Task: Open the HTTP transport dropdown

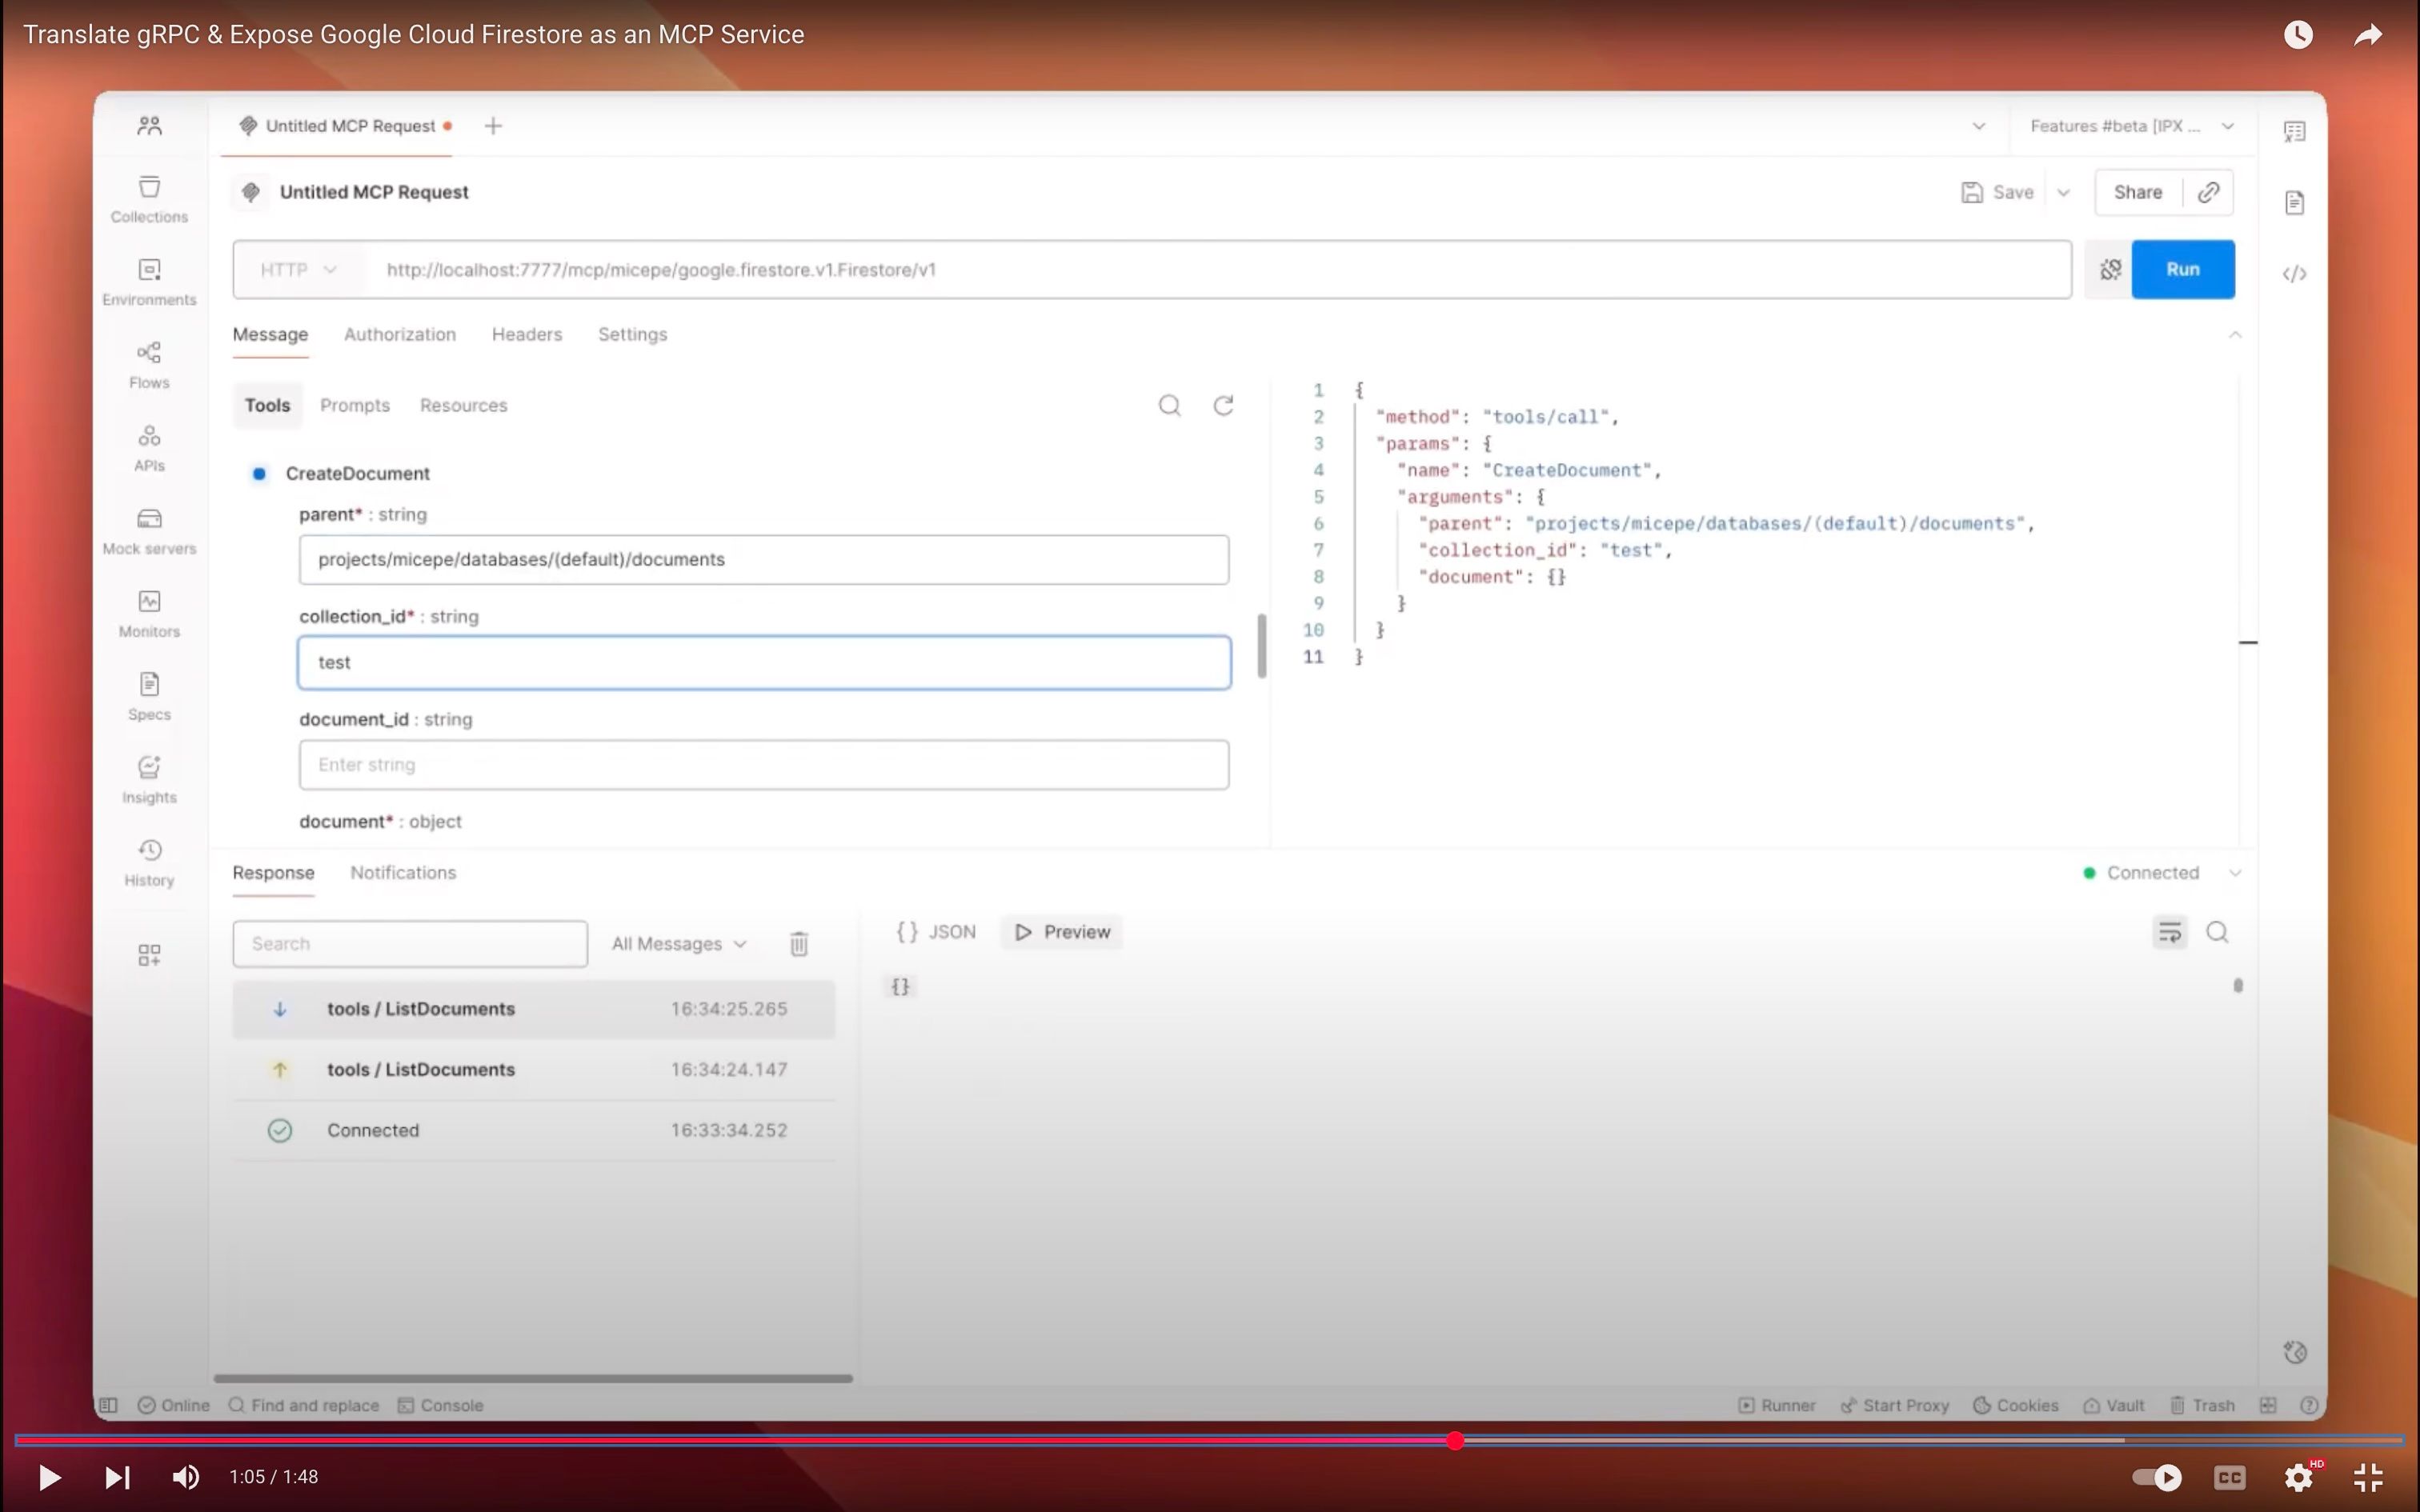Action: (298, 270)
